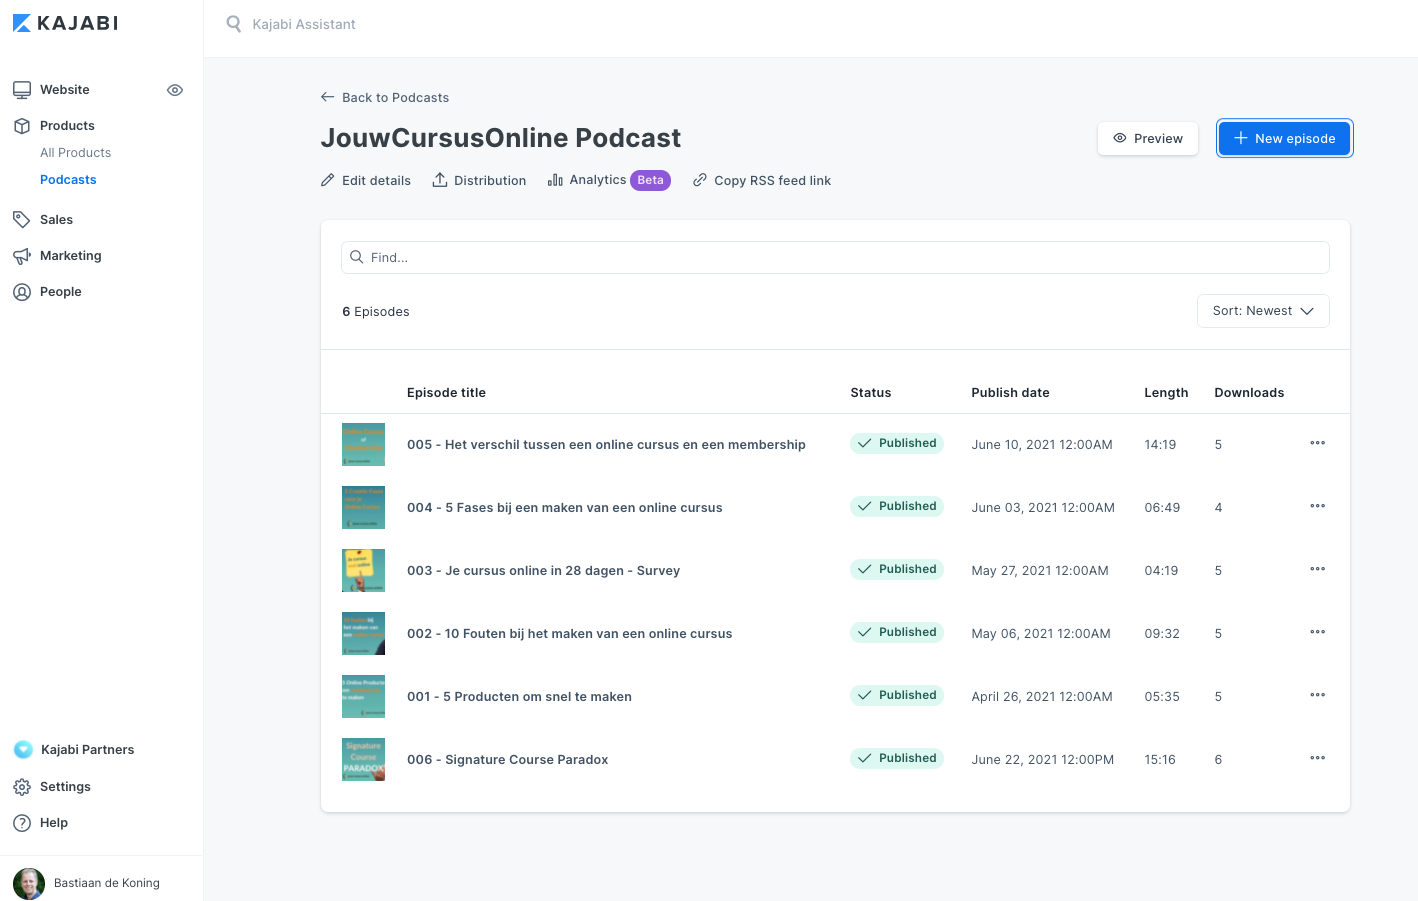Select Podcasts in sidebar
Viewport: 1418px width, 901px height.
point(68,180)
